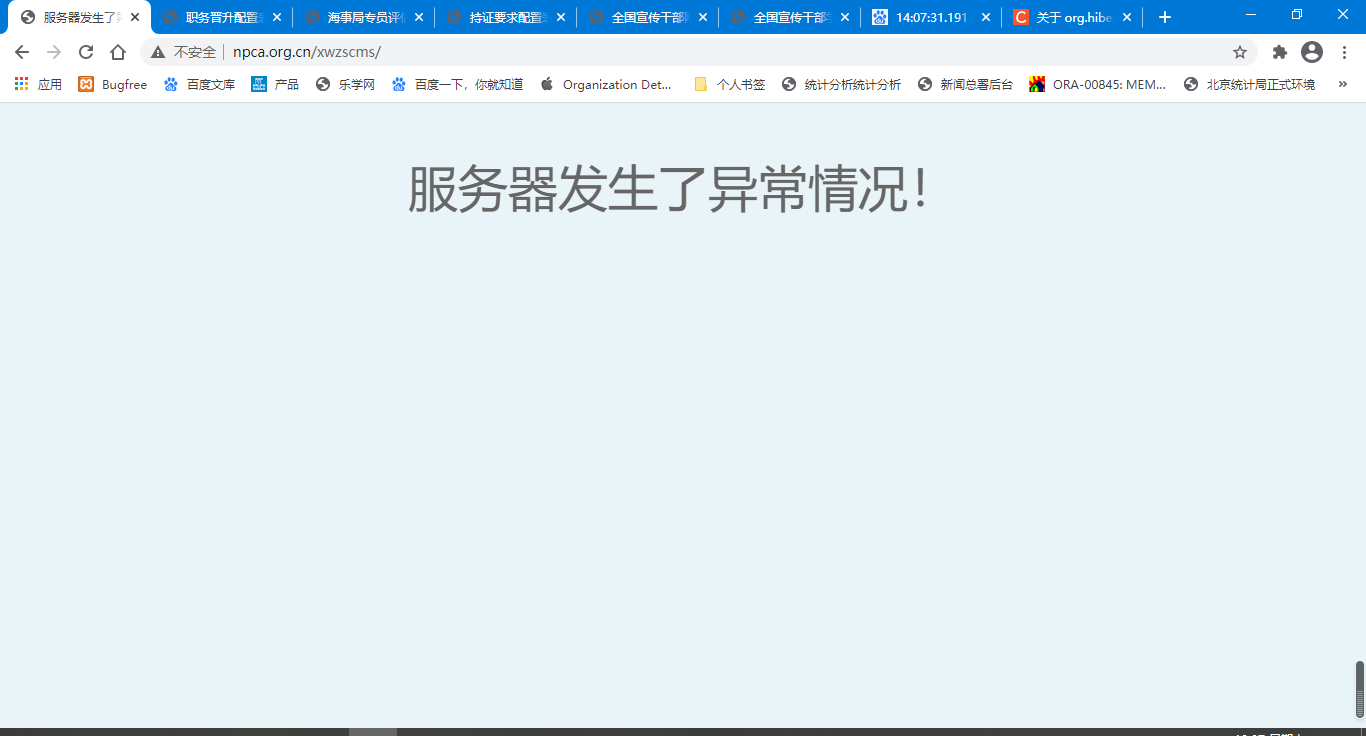
Task: Close the 关于 org.hibe tab
Action: tap(1127, 17)
